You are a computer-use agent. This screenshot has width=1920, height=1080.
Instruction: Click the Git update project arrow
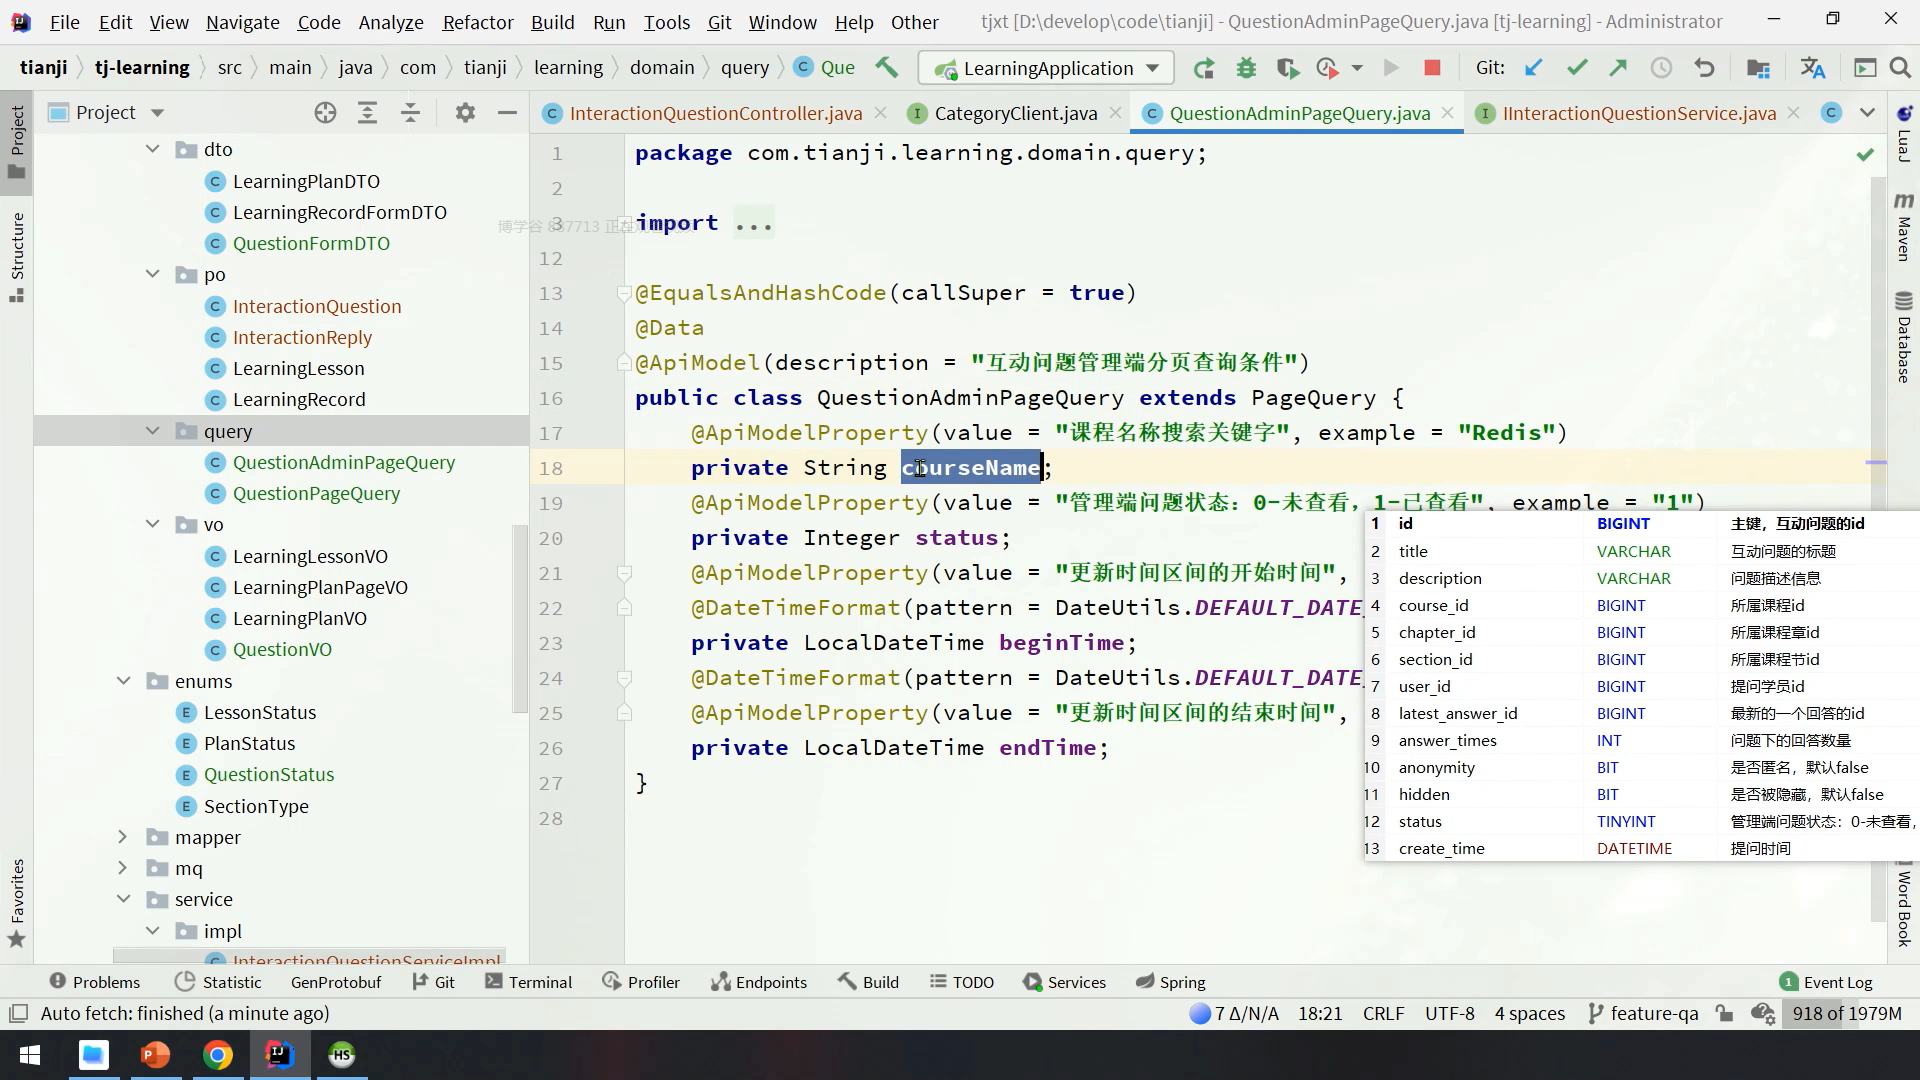(x=1533, y=68)
